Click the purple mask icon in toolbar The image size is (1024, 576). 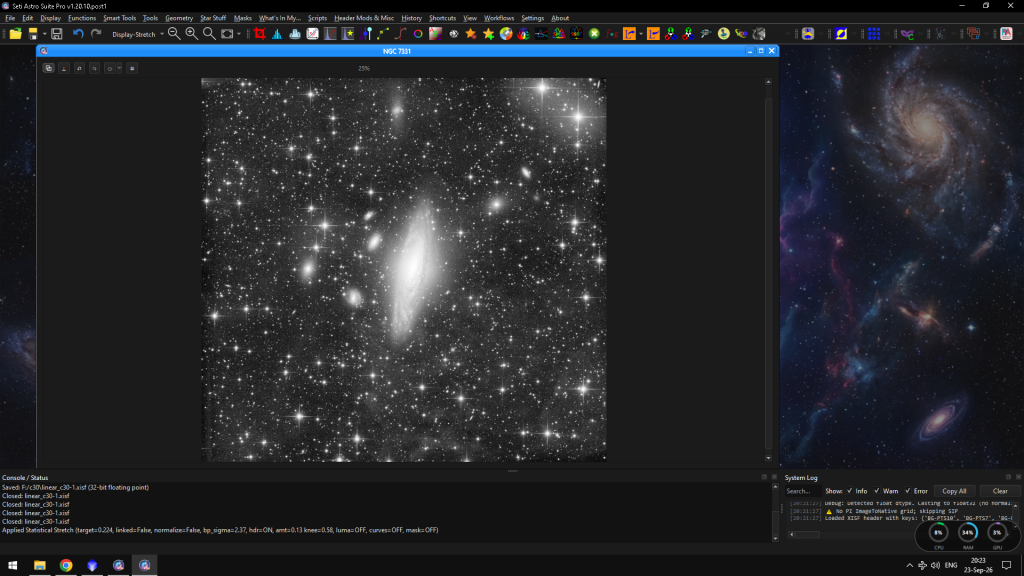tap(907, 34)
